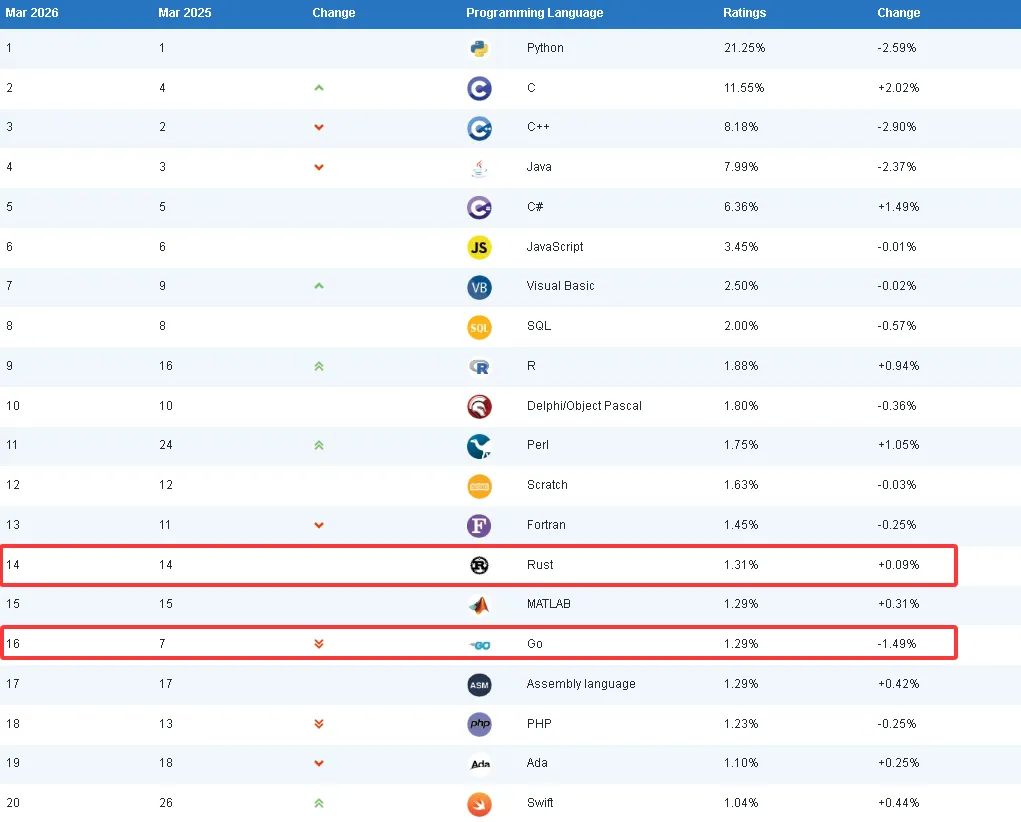Click the Ratings column header

point(744,13)
